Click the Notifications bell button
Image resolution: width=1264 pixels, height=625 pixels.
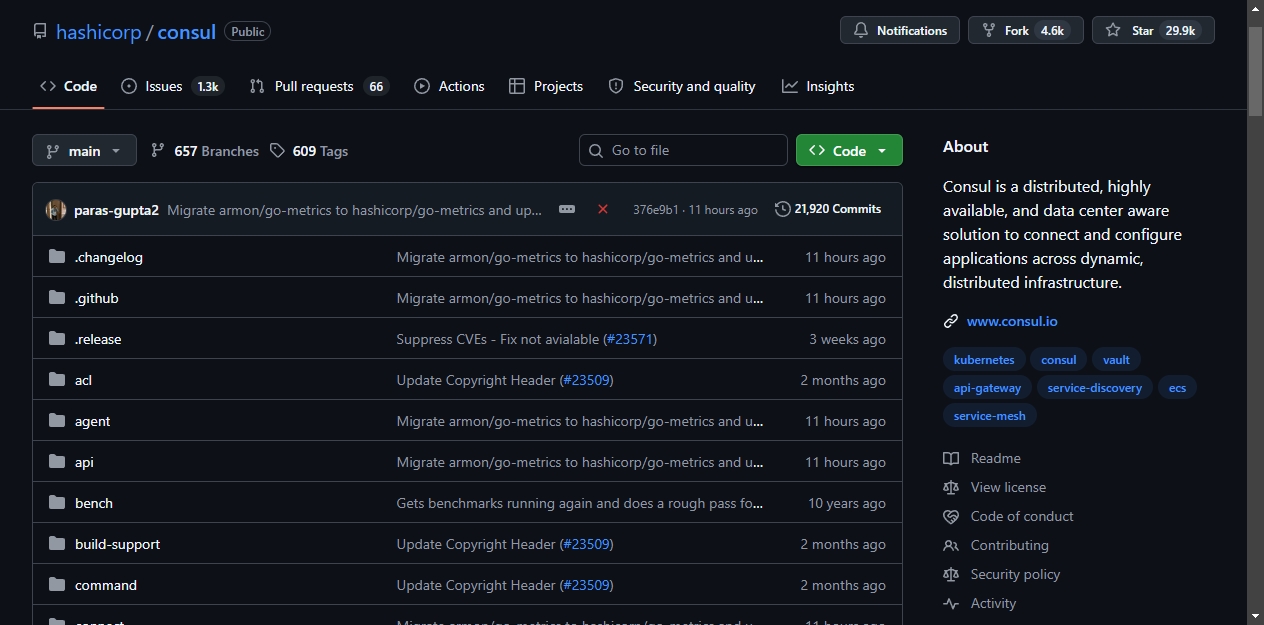(x=900, y=30)
